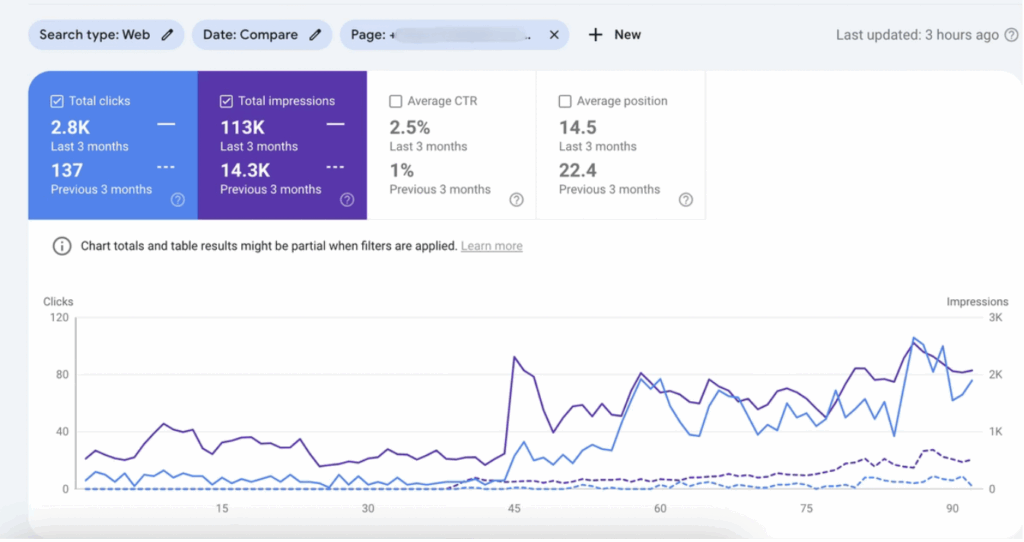Screen dimensions: 1024x542
Task: Remove the Page filter with its X
Action: [554, 35]
